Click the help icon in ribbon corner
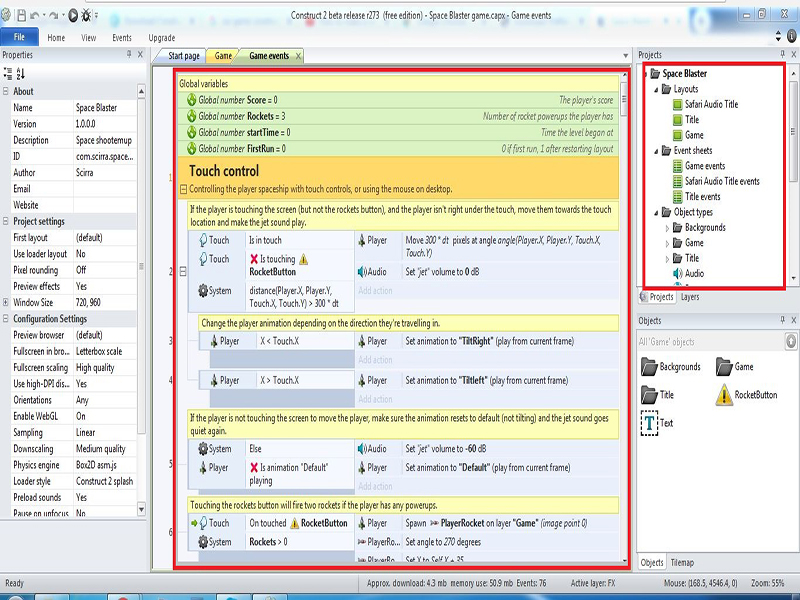The height and width of the screenshot is (600, 800). (x=791, y=36)
